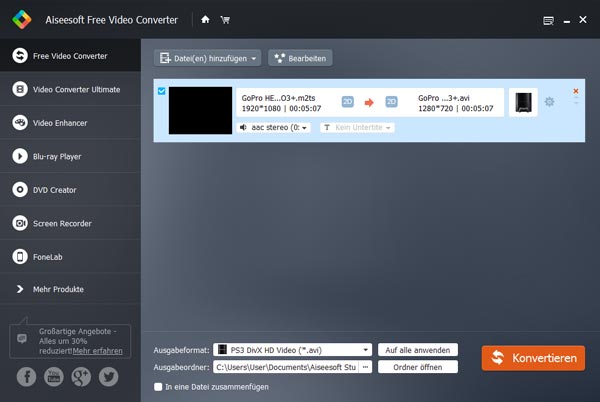The height and width of the screenshot is (402, 600).
Task: Uncheck the GoPro video file checkbox
Action: 162,91
